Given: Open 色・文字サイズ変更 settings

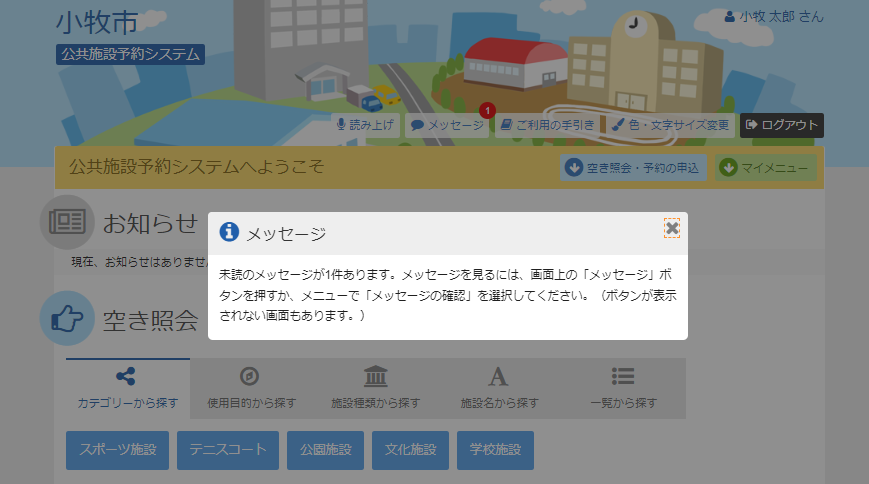Looking at the screenshot, I should coord(670,125).
